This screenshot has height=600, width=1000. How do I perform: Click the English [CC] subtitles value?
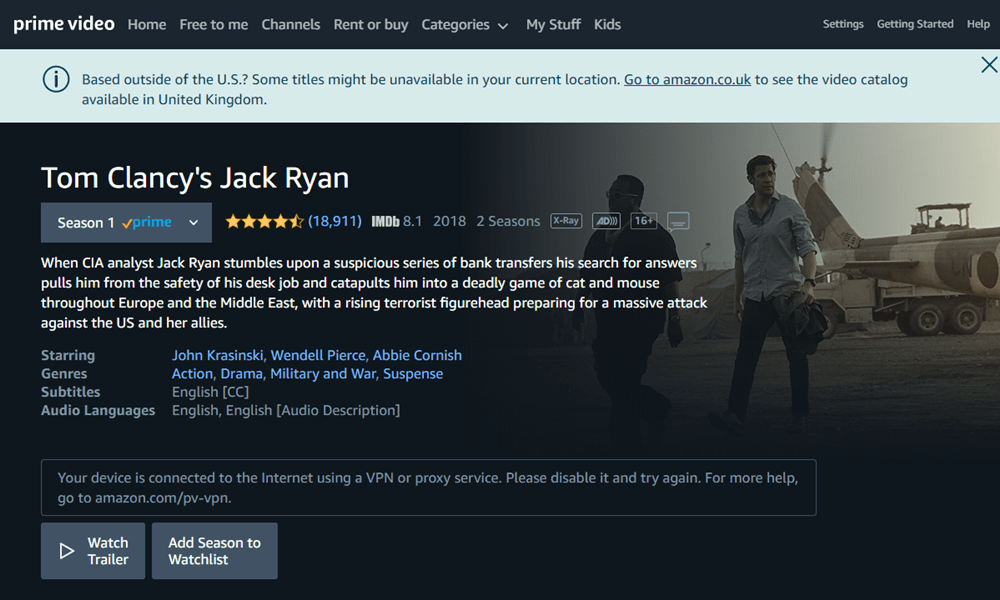[210, 392]
